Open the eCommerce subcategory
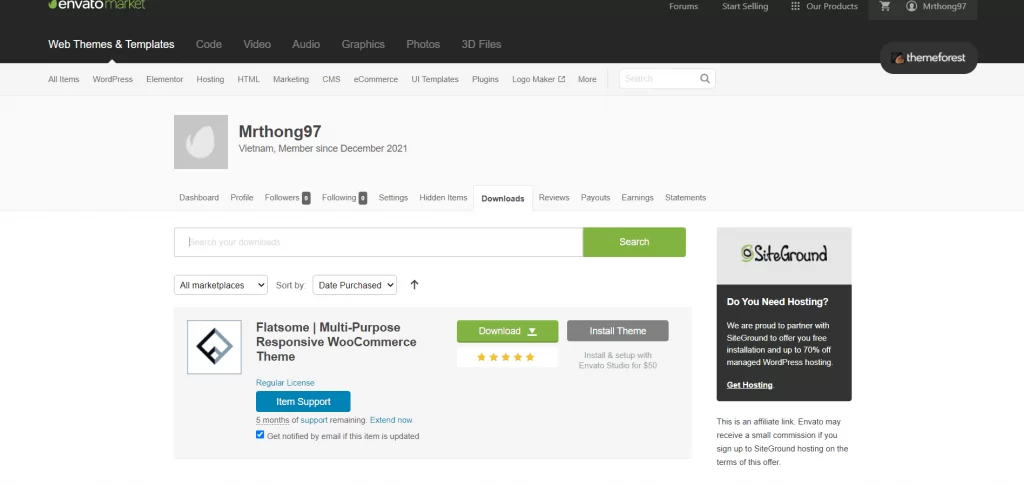 click(x=376, y=79)
